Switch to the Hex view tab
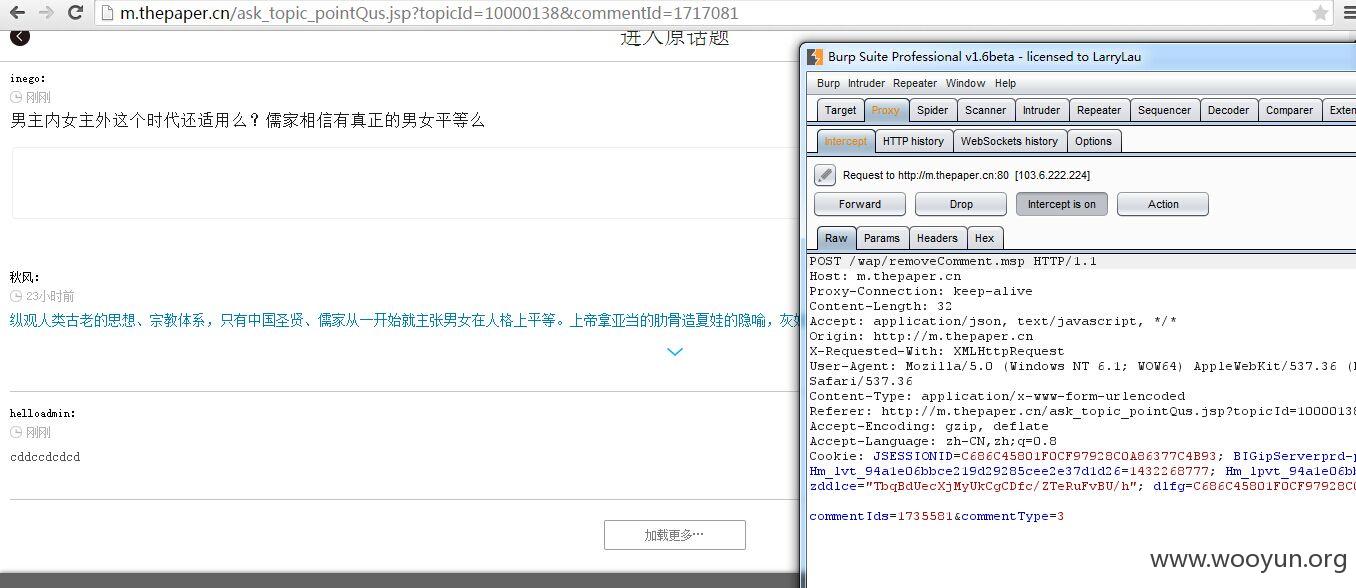 click(x=984, y=238)
